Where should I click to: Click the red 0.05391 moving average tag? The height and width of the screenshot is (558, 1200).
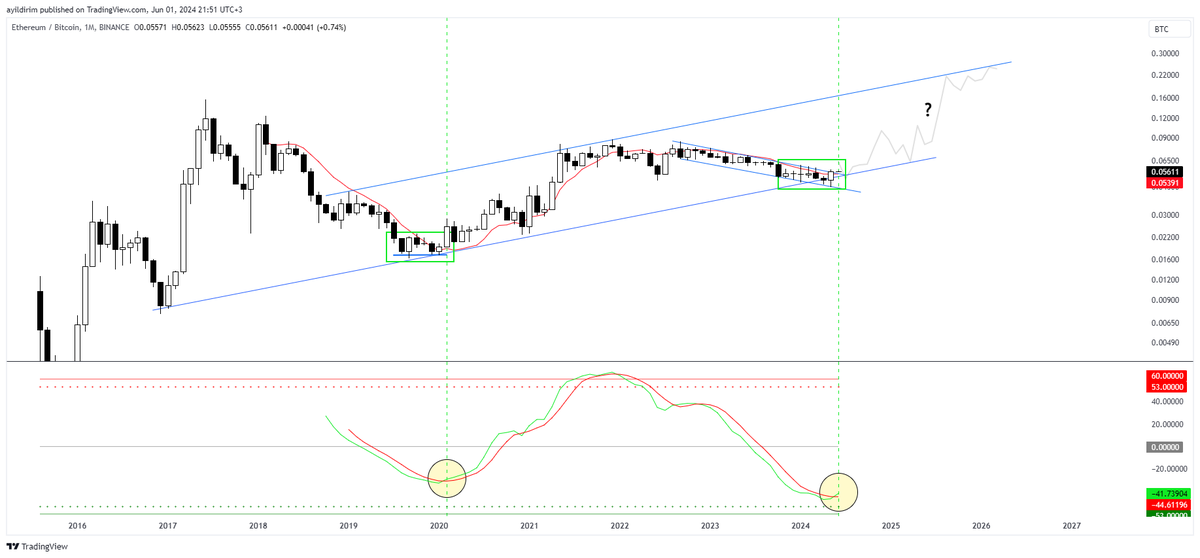pos(1165,183)
